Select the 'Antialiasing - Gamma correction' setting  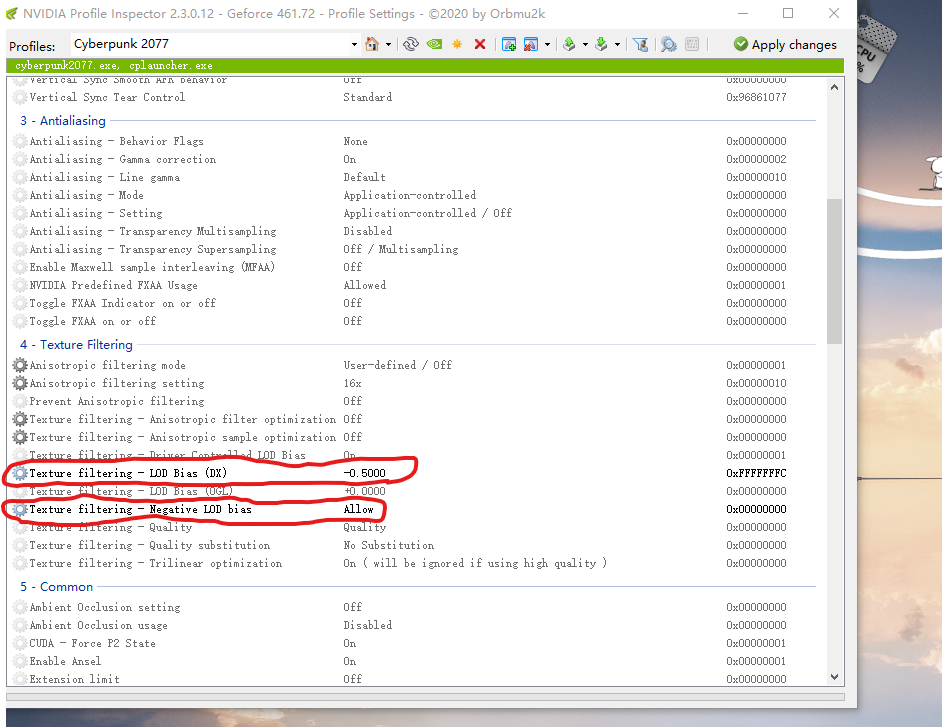(123, 159)
